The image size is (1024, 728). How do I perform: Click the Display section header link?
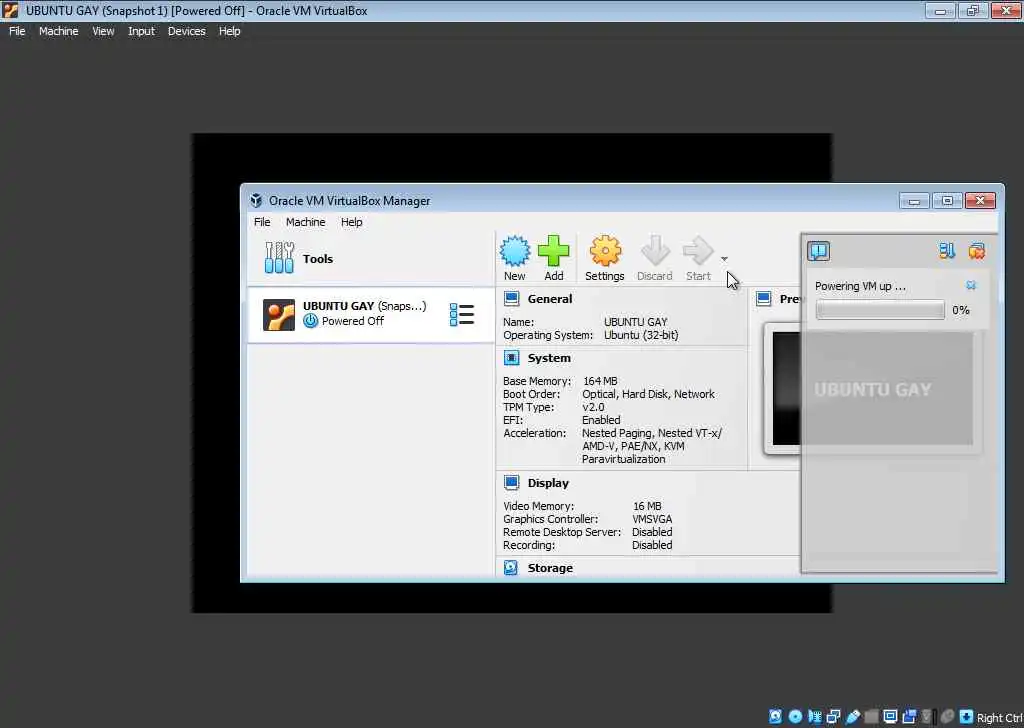click(x=548, y=483)
